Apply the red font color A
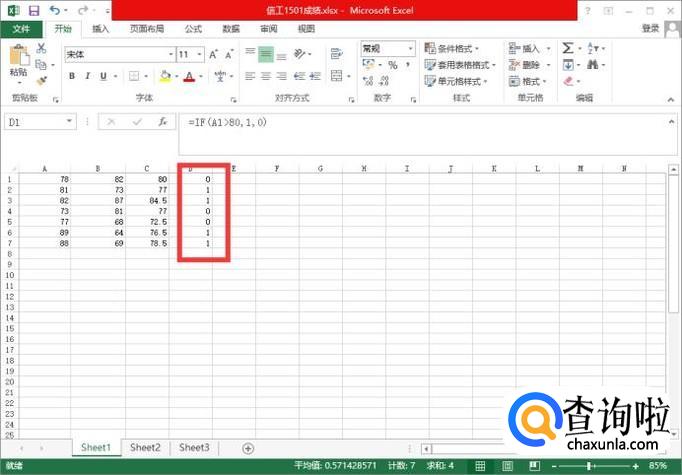The width and height of the screenshot is (682, 475). 189,77
